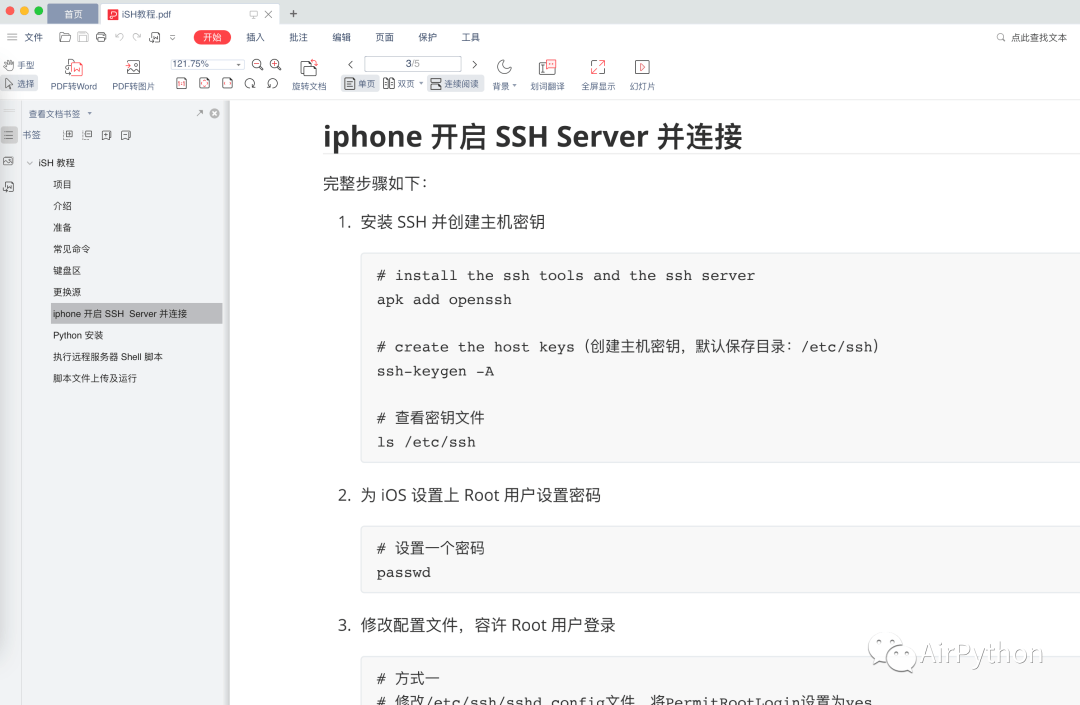Click the open folder icon in quick toolbar
Screen dimensions: 1080x705
(65, 37)
